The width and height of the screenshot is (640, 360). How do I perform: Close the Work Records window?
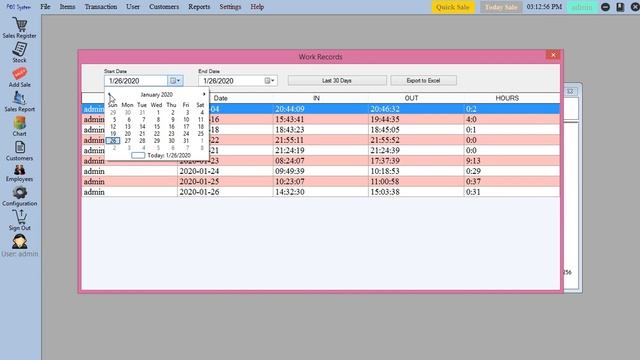tap(553, 55)
